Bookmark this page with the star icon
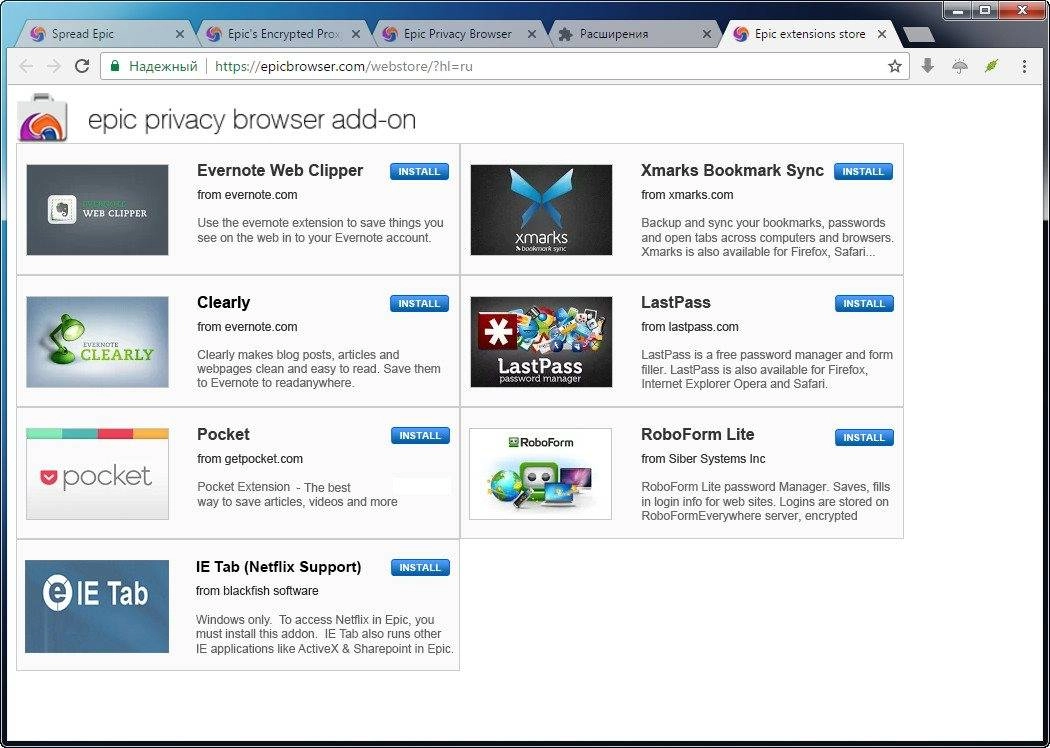 895,66
